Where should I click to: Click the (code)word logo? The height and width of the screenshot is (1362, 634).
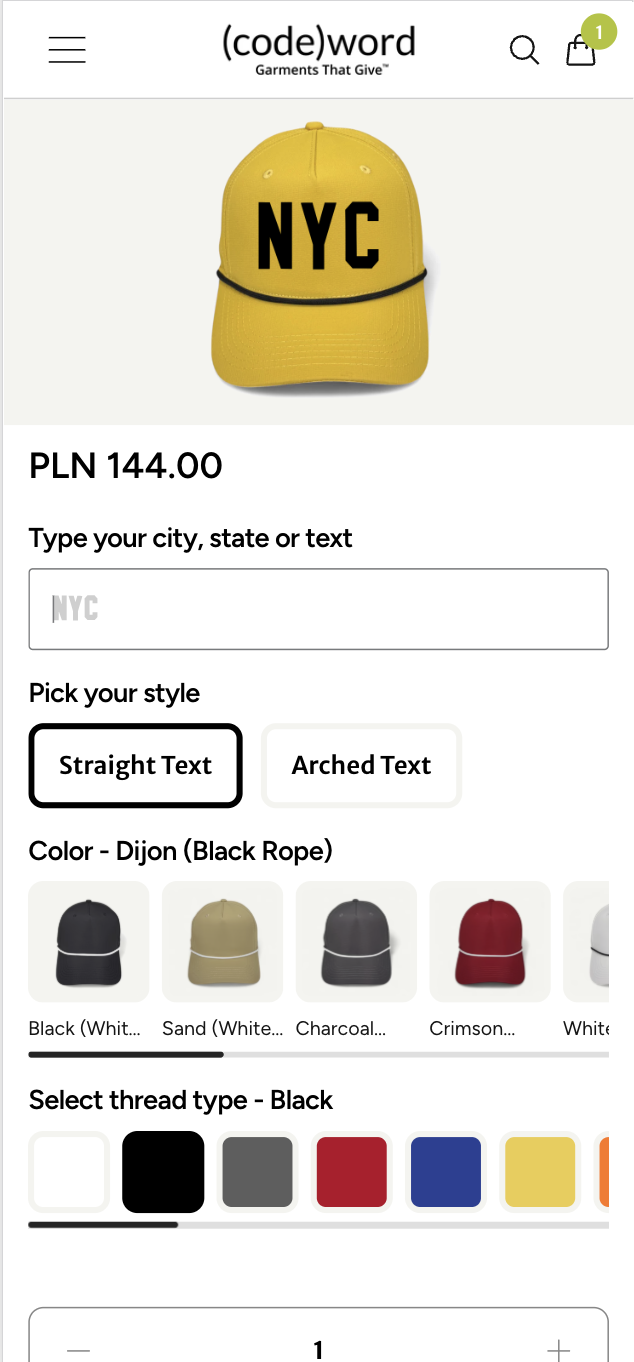coord(317,48)
